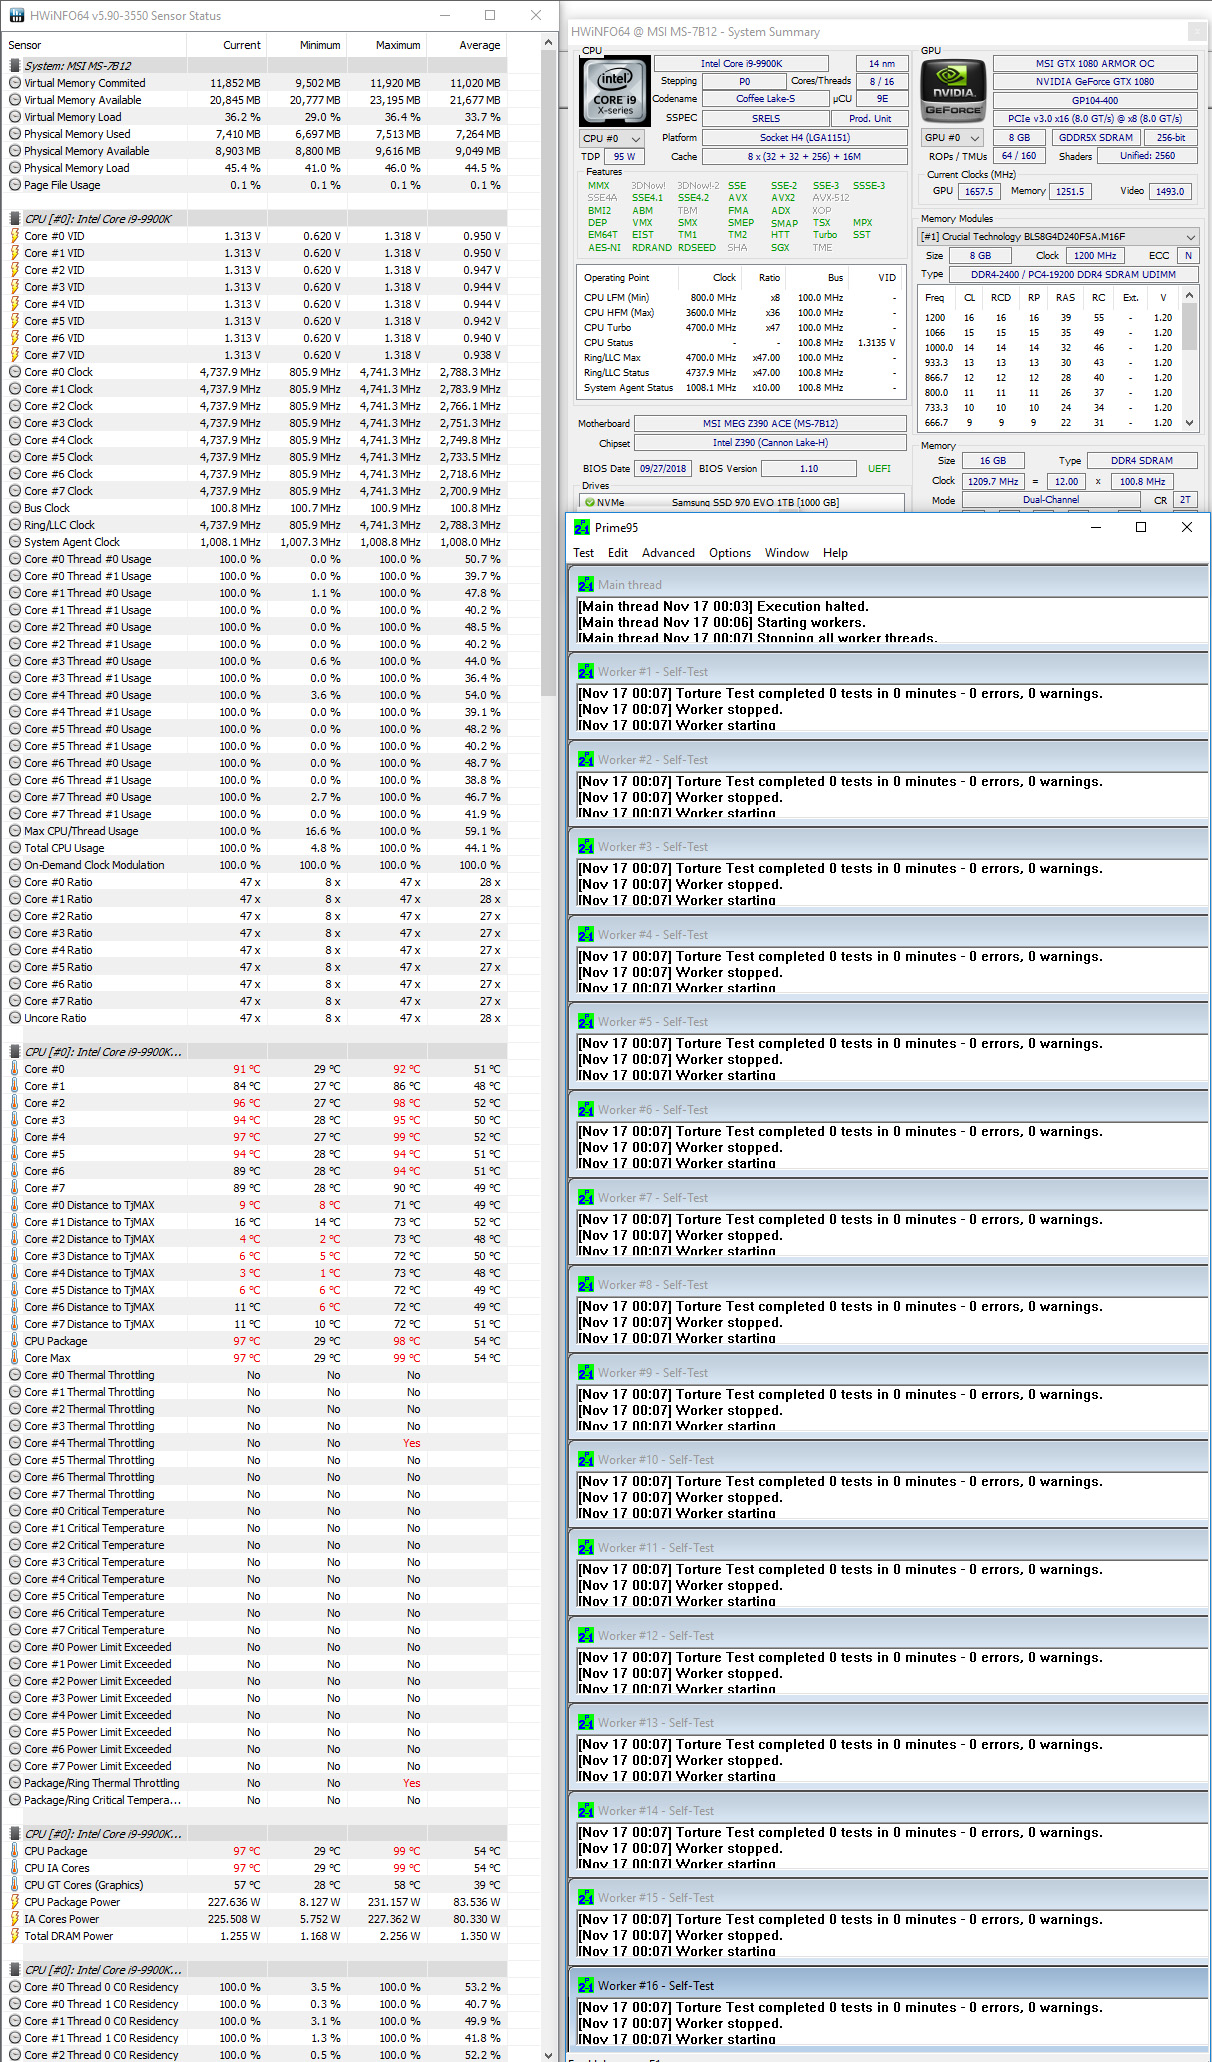
Task: Click the Intel Core i9-9900K CPU name field
Action: pyautogui.click(x=741, y=63)
